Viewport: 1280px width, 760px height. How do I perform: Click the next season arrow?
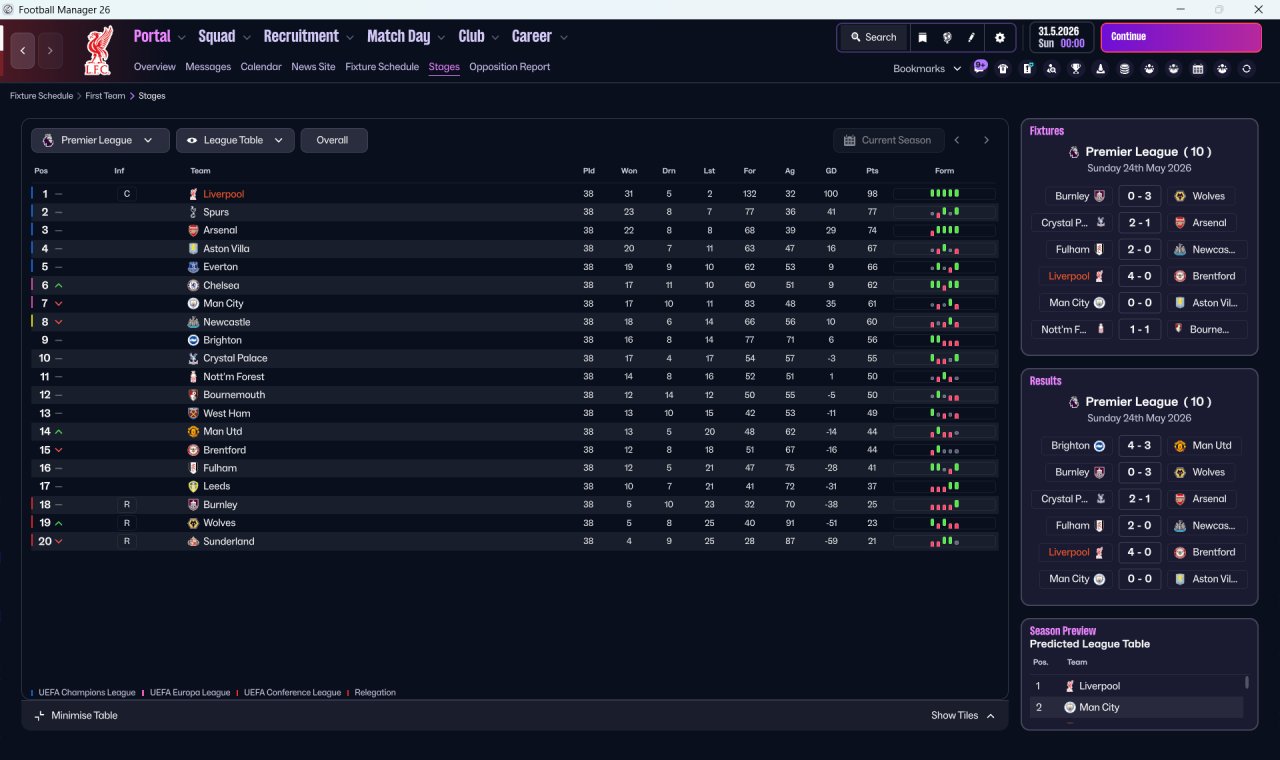986,140
